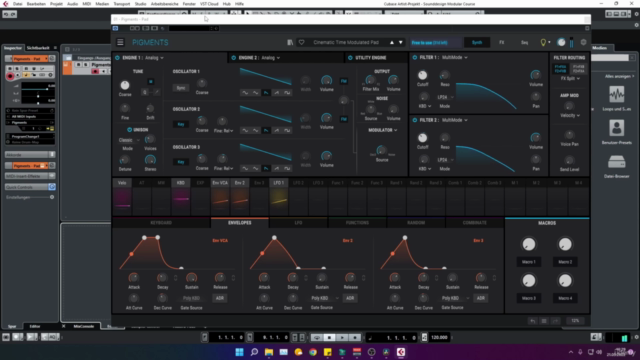Toggle Utility Engine power button
Image resolution: width=640 pixels, height=360 pixels.
[350, 58]
